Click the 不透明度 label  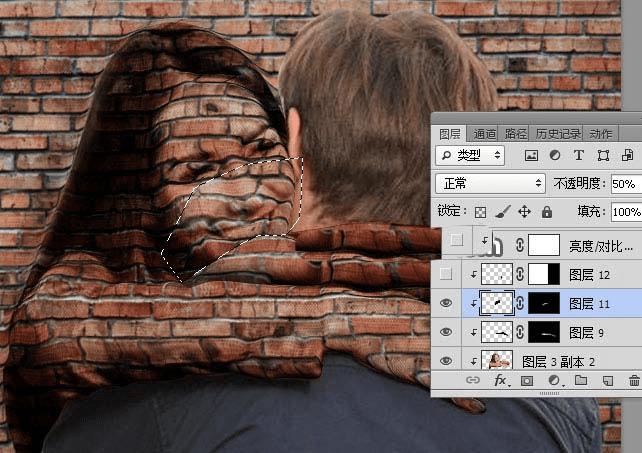pos(579,183)
